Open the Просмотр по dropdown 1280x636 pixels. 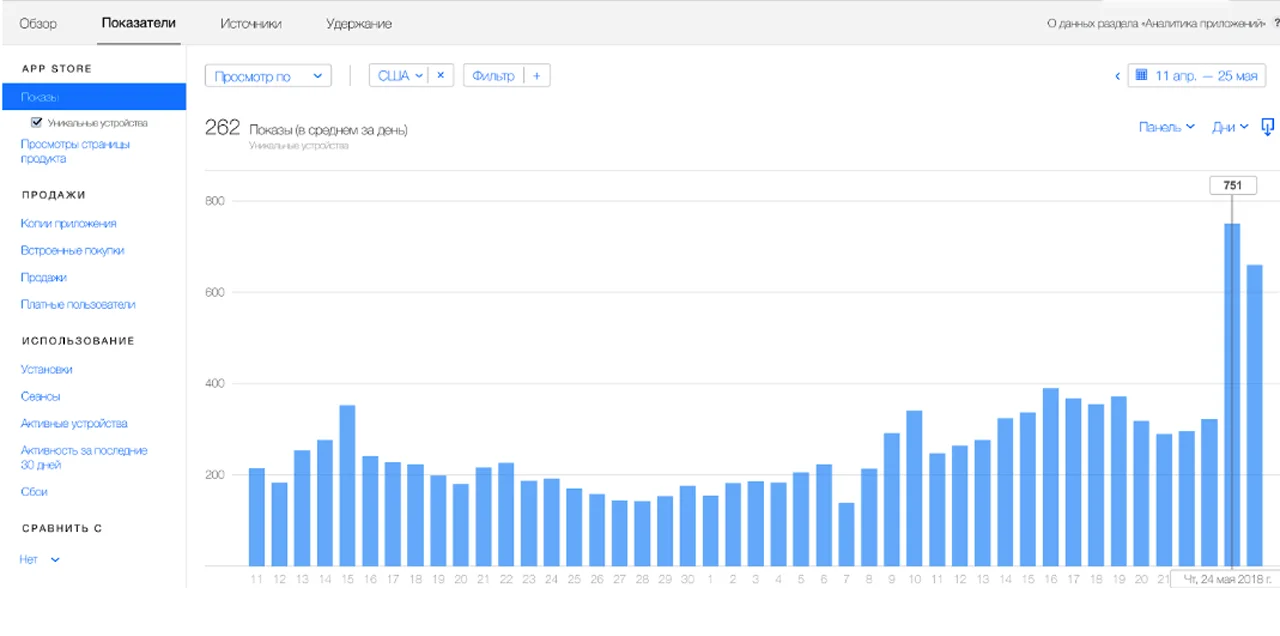(267, 76)
